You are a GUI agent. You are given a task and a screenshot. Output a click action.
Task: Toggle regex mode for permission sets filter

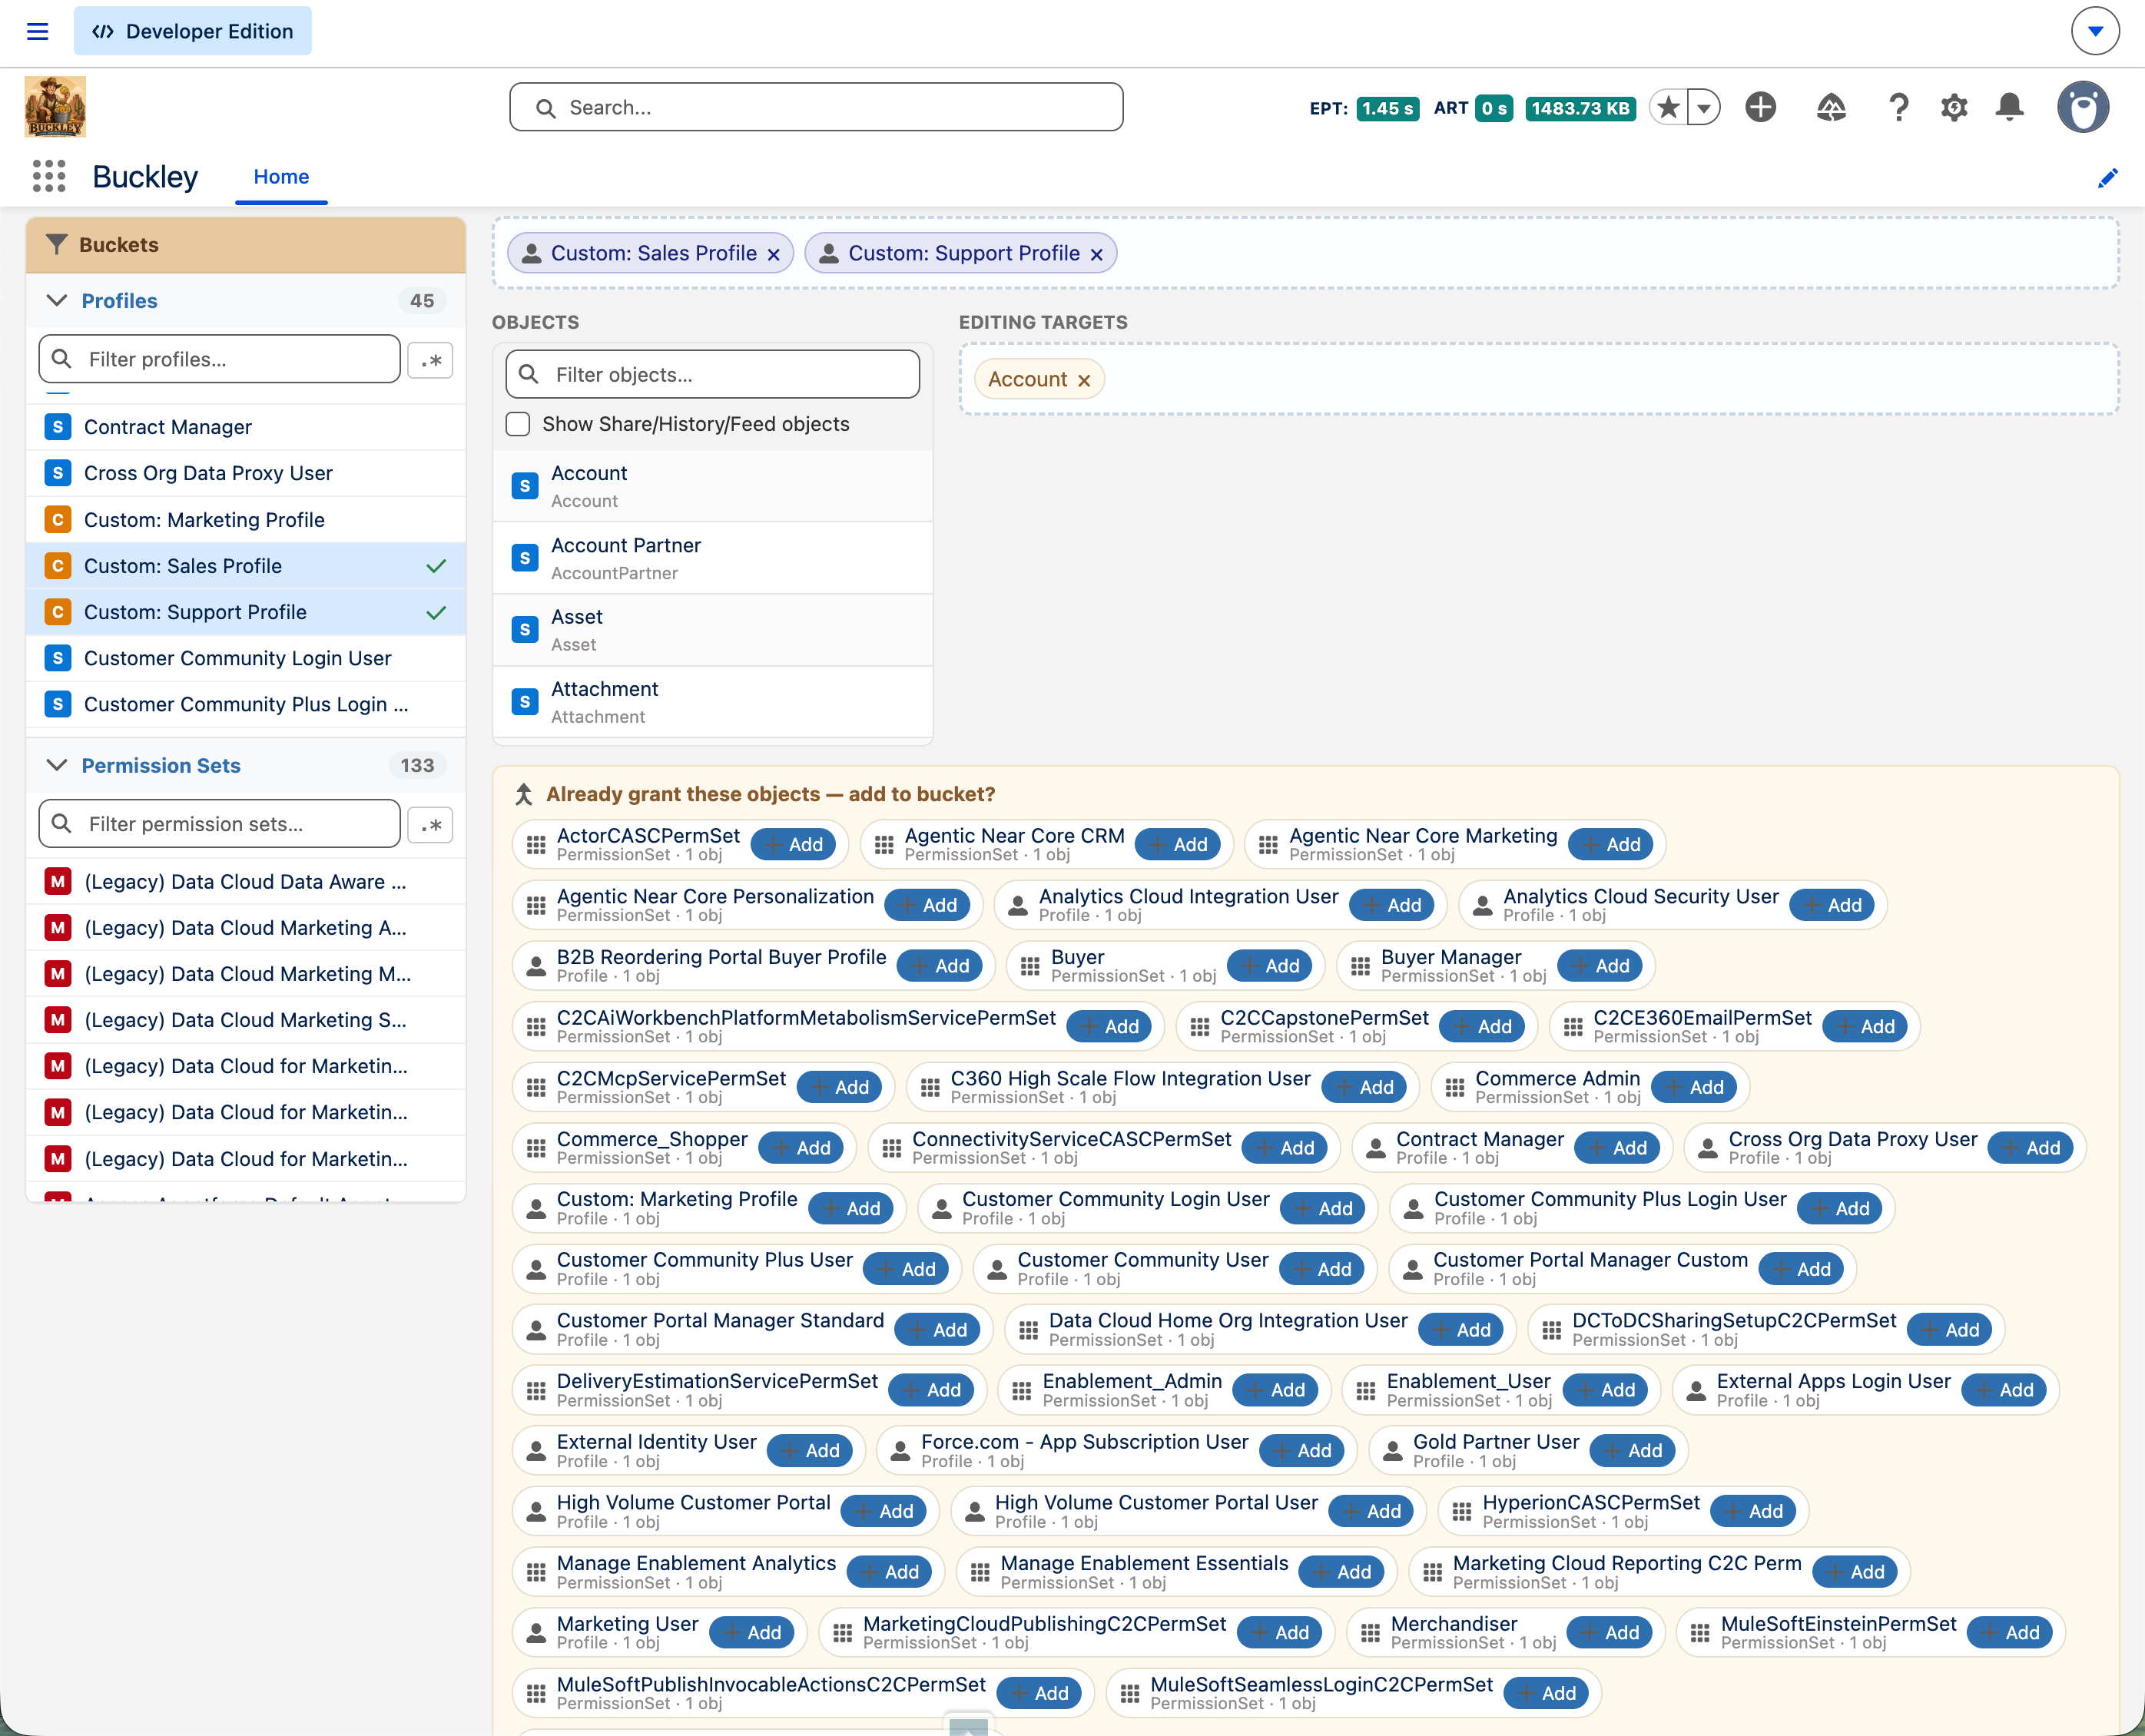click(430, 825)
